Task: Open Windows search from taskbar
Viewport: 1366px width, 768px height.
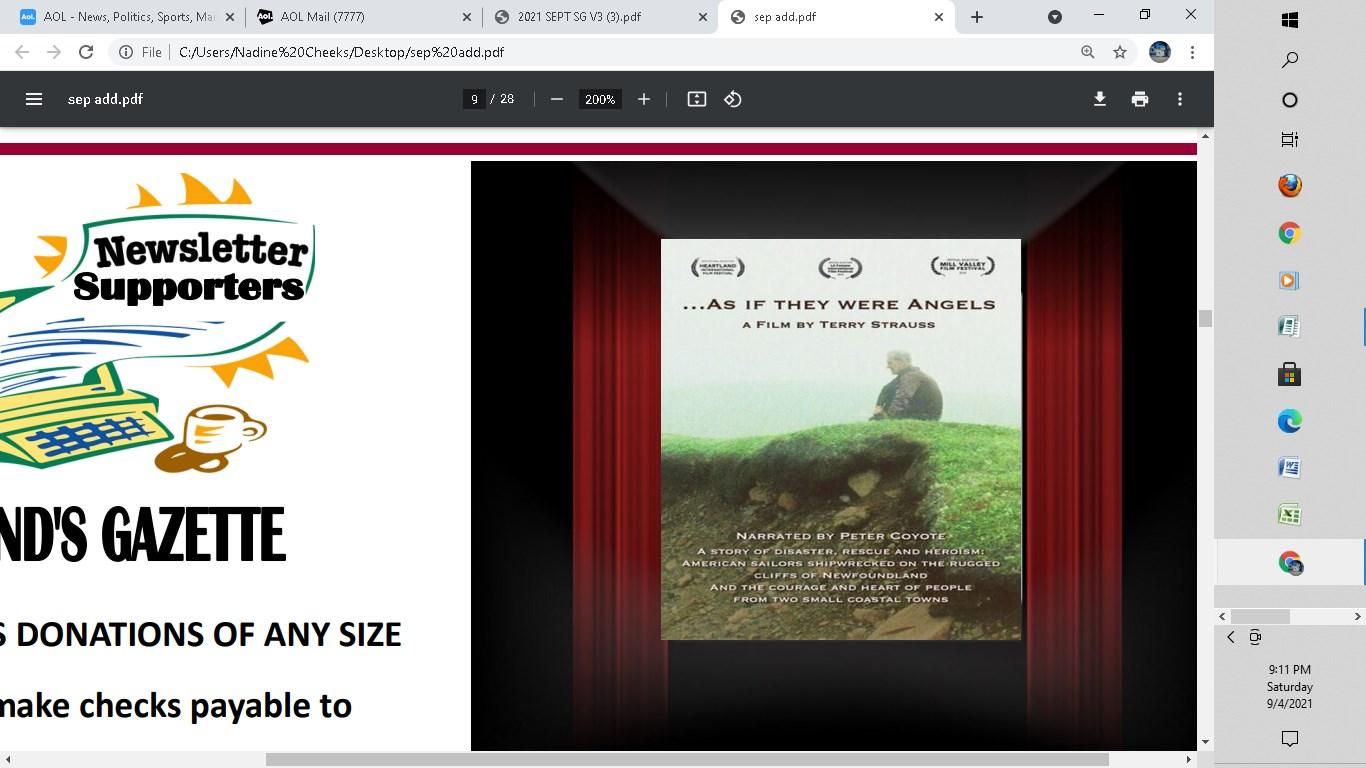Action: tap(1290, 60)
